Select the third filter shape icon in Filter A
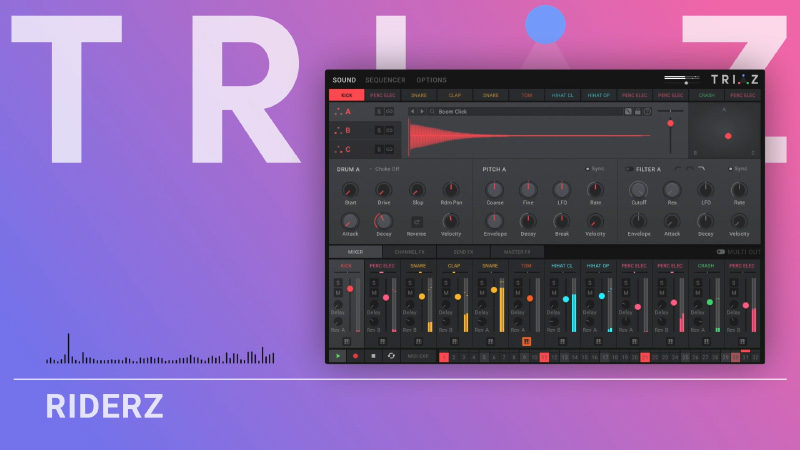 702,169
